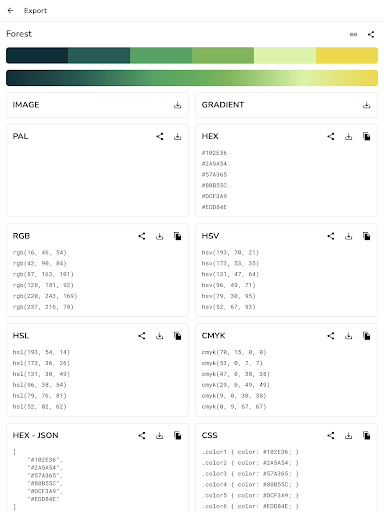
Task: Go back using the arrow icon
Action: coord(10,11)
